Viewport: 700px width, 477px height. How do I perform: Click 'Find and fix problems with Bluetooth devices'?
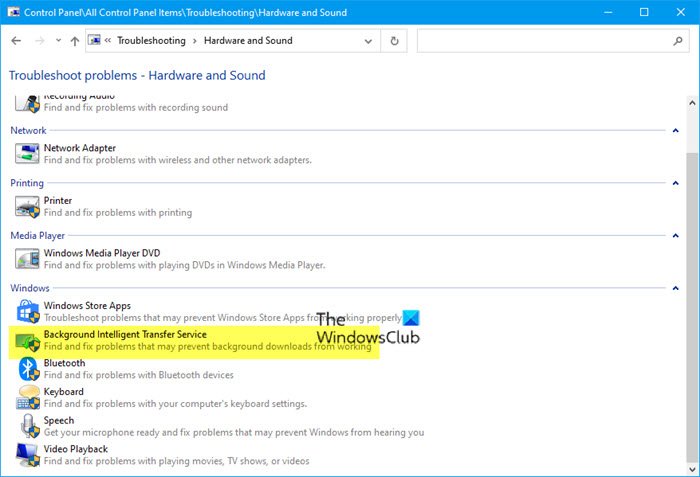click(x=138, y=375)
